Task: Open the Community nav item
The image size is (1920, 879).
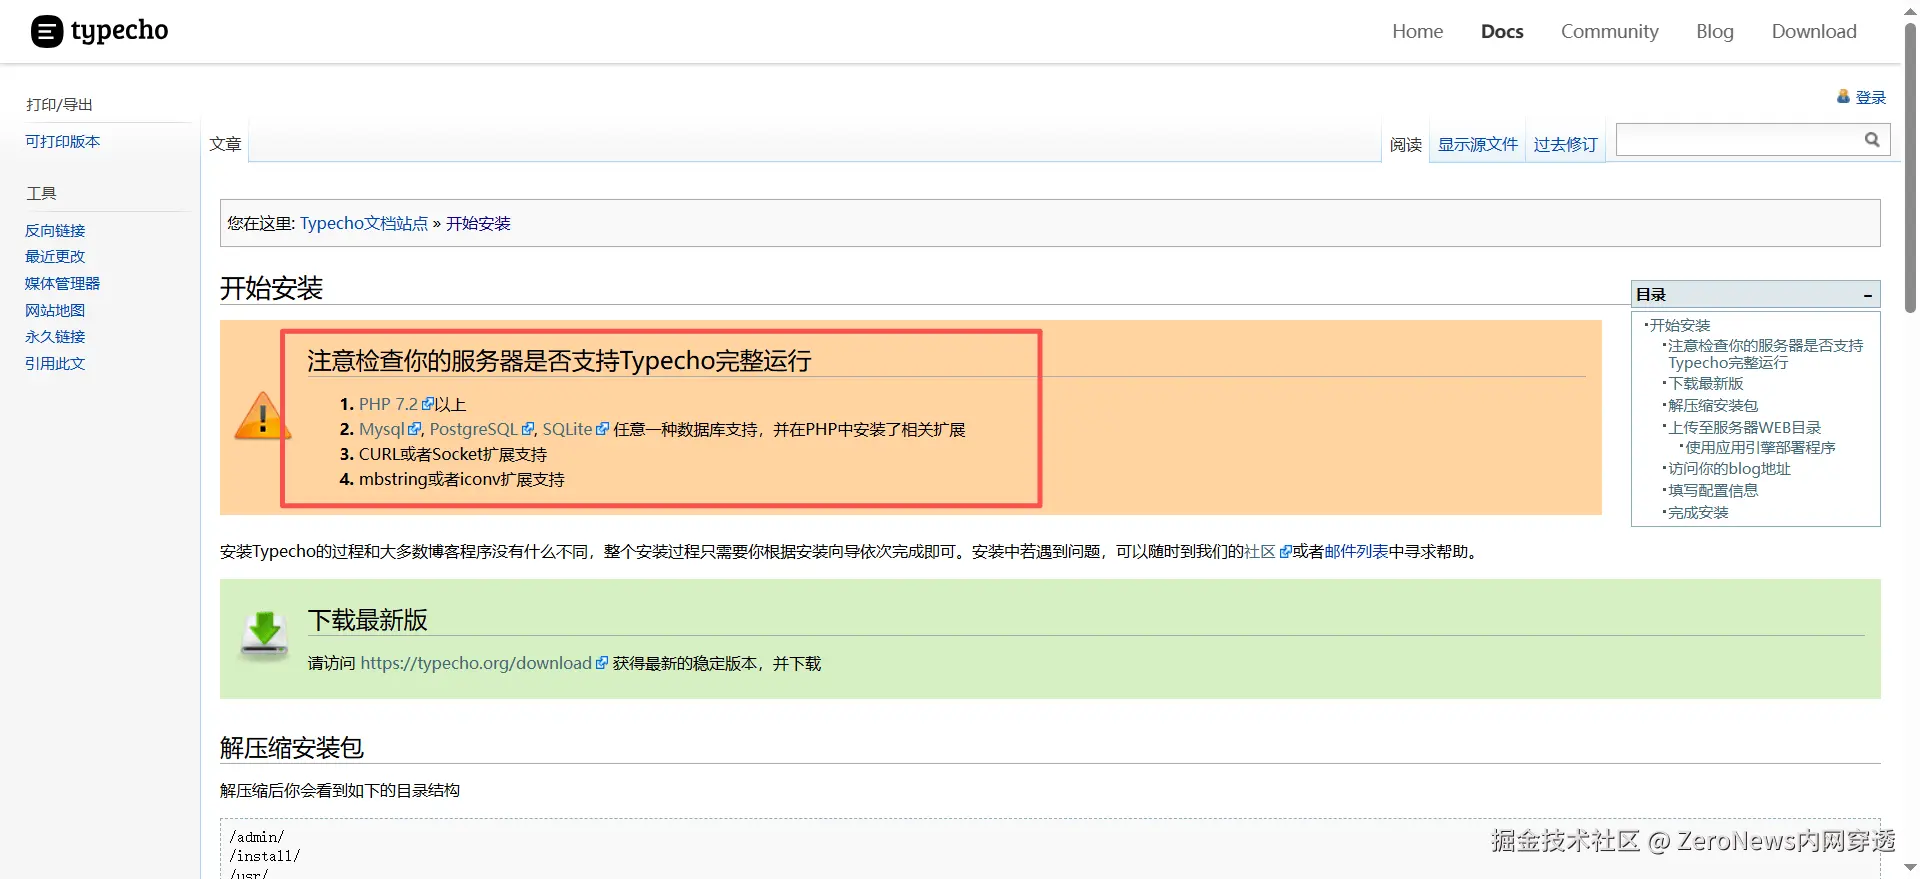Action: (x=1609, y=31)
